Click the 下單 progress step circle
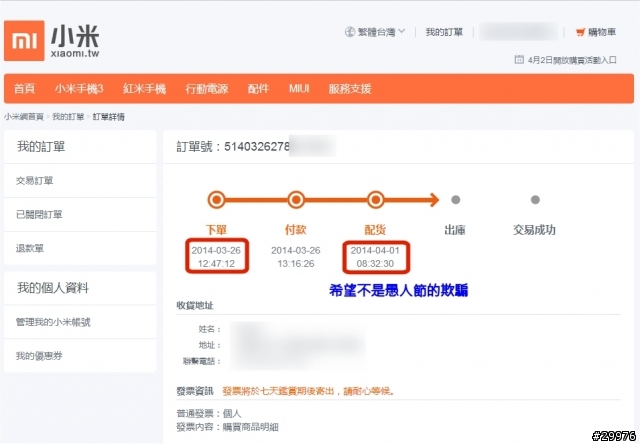 pos(216,200)
